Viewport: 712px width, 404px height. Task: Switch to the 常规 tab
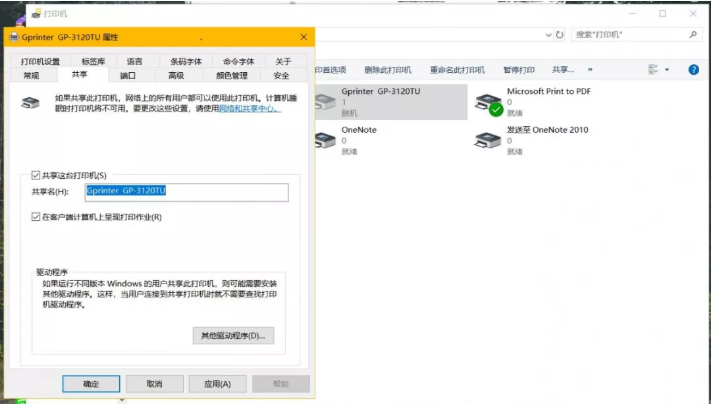31,75
